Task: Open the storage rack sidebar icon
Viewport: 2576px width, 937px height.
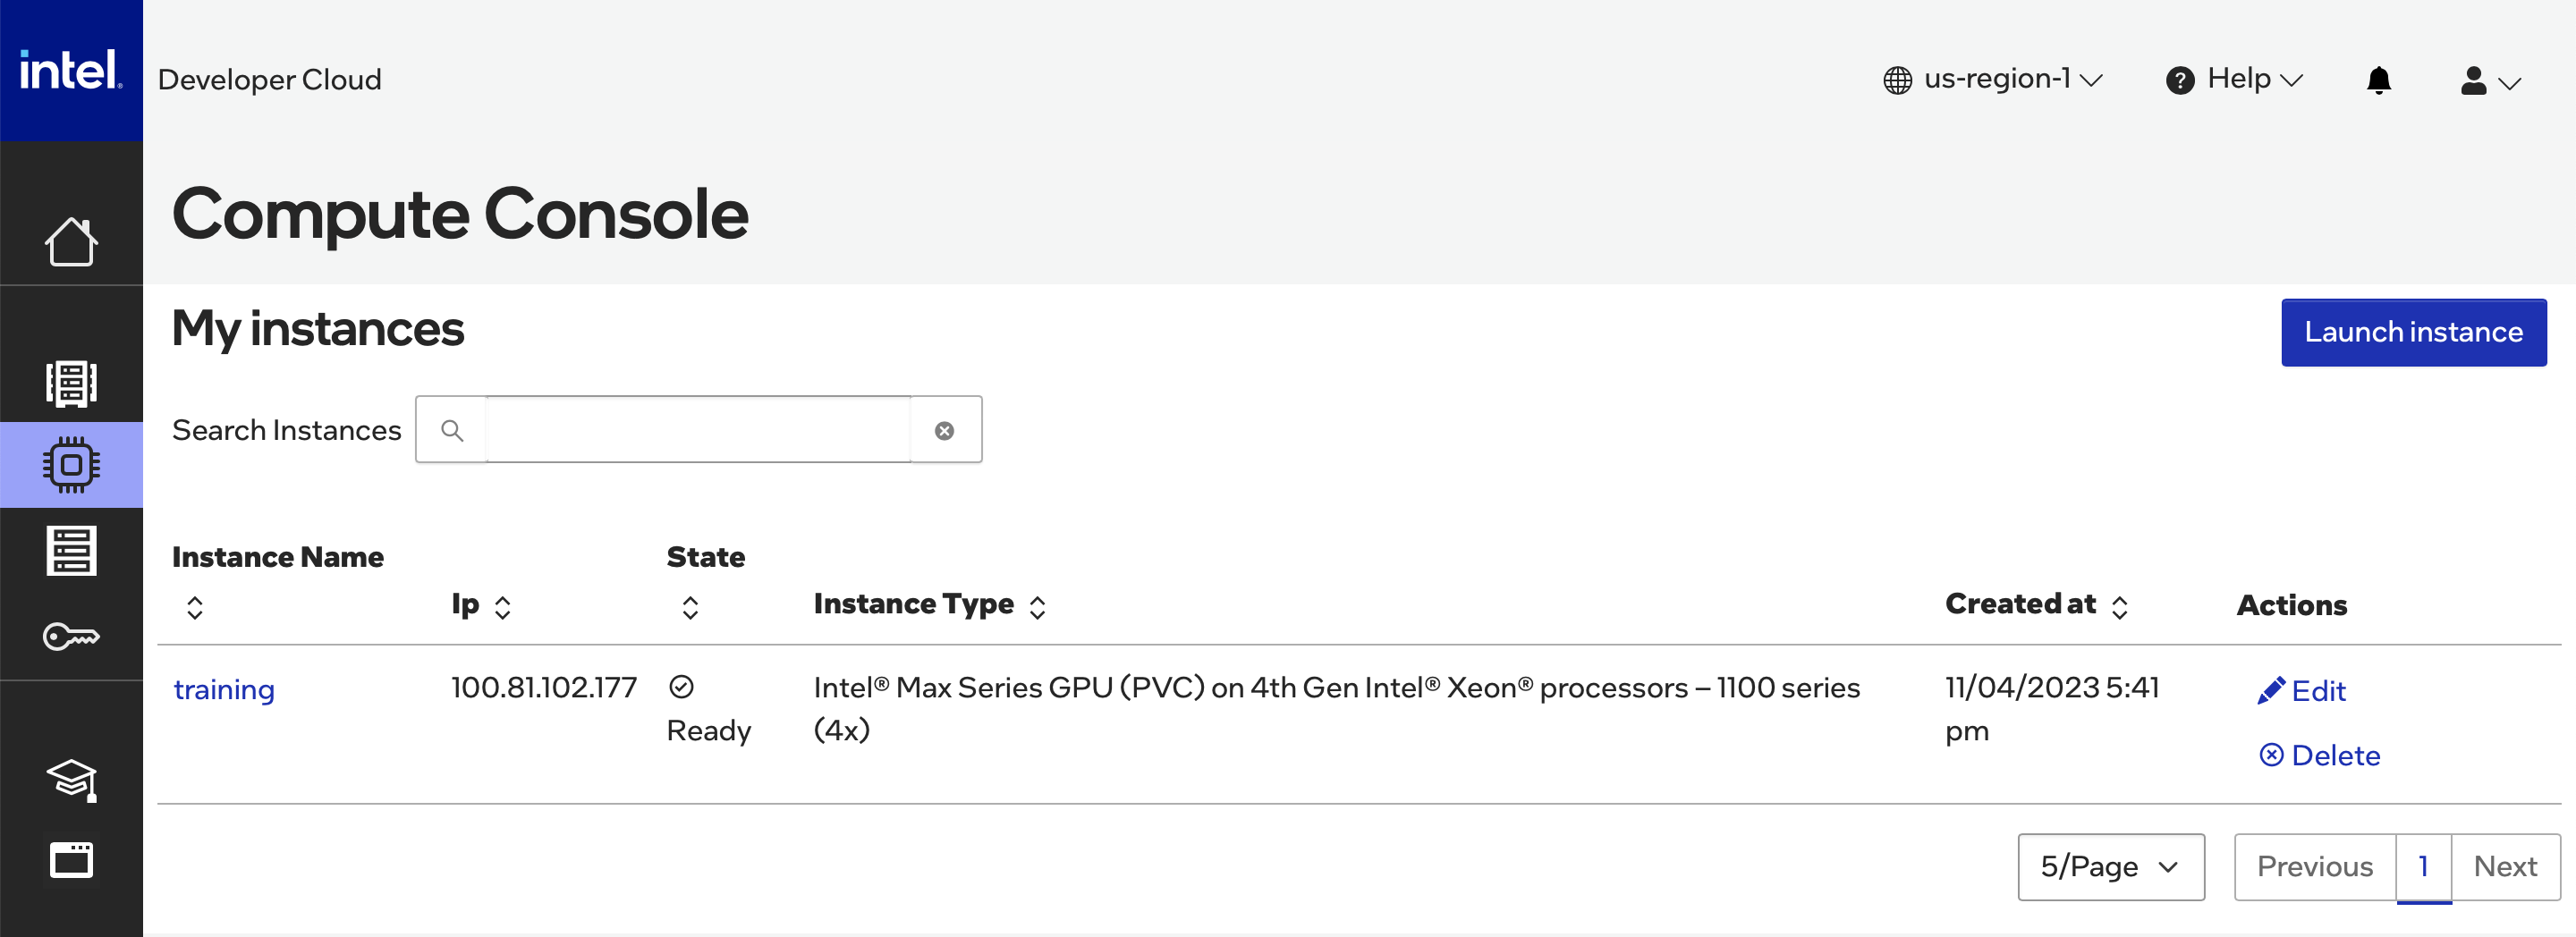Action: pyautogui.click(x=71, y=551)
